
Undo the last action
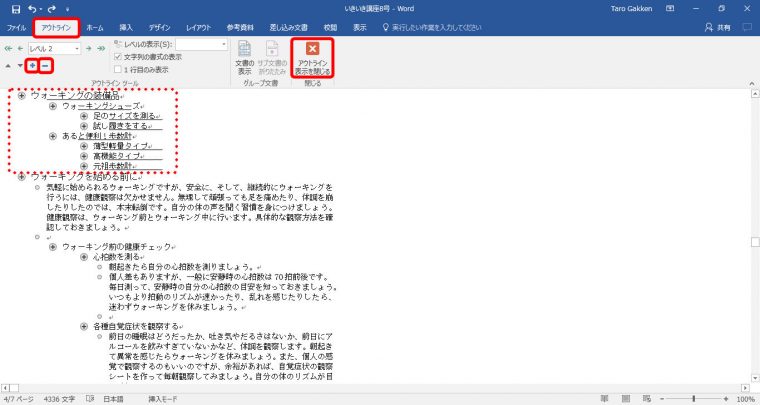[32, 9]
